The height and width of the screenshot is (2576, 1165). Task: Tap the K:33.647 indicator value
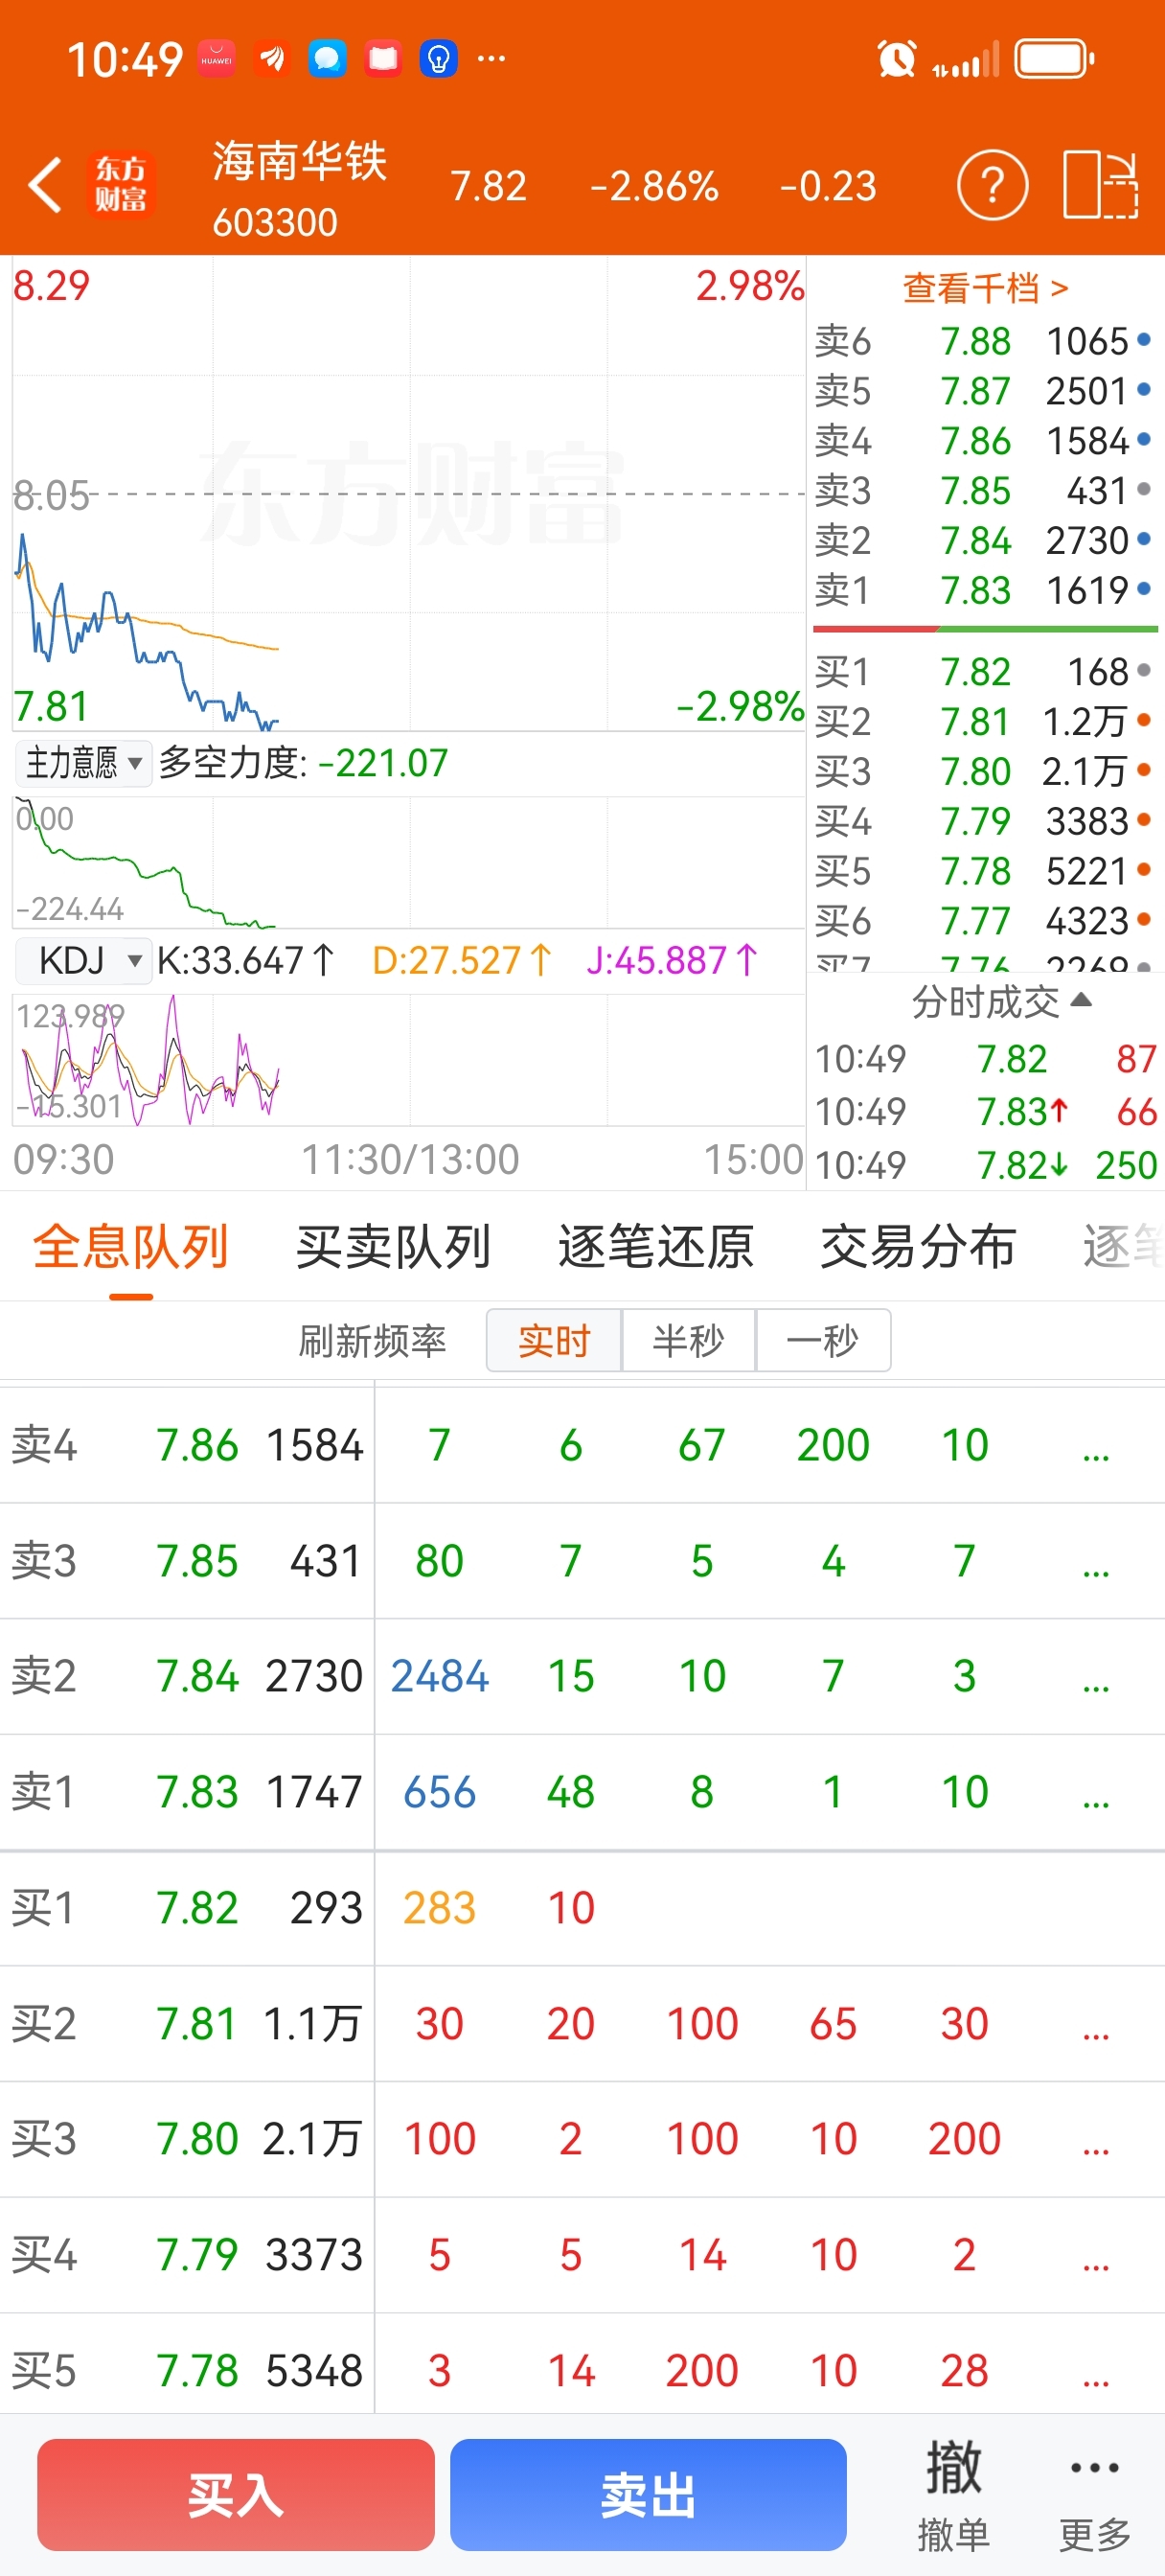245,961
